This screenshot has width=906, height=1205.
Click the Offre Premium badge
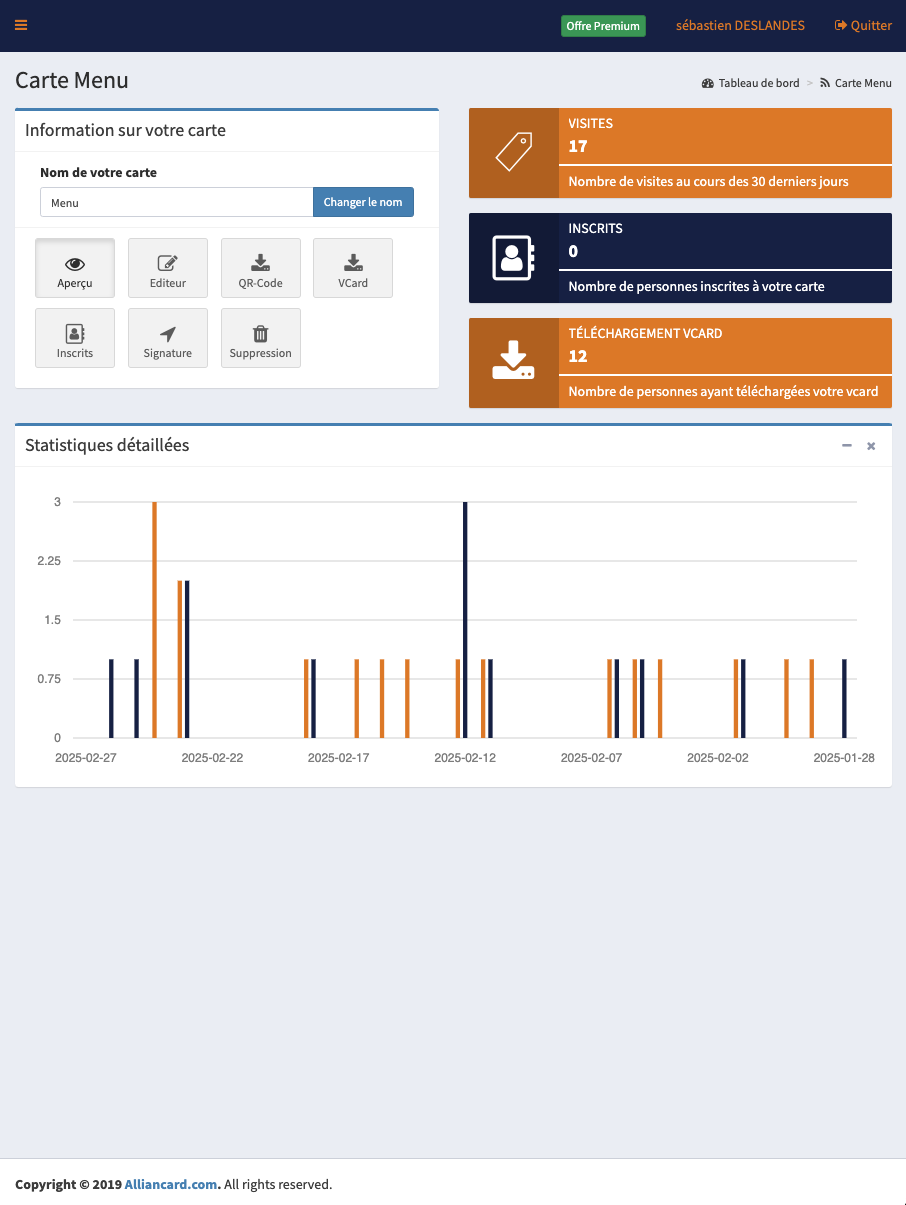[603, 26]
